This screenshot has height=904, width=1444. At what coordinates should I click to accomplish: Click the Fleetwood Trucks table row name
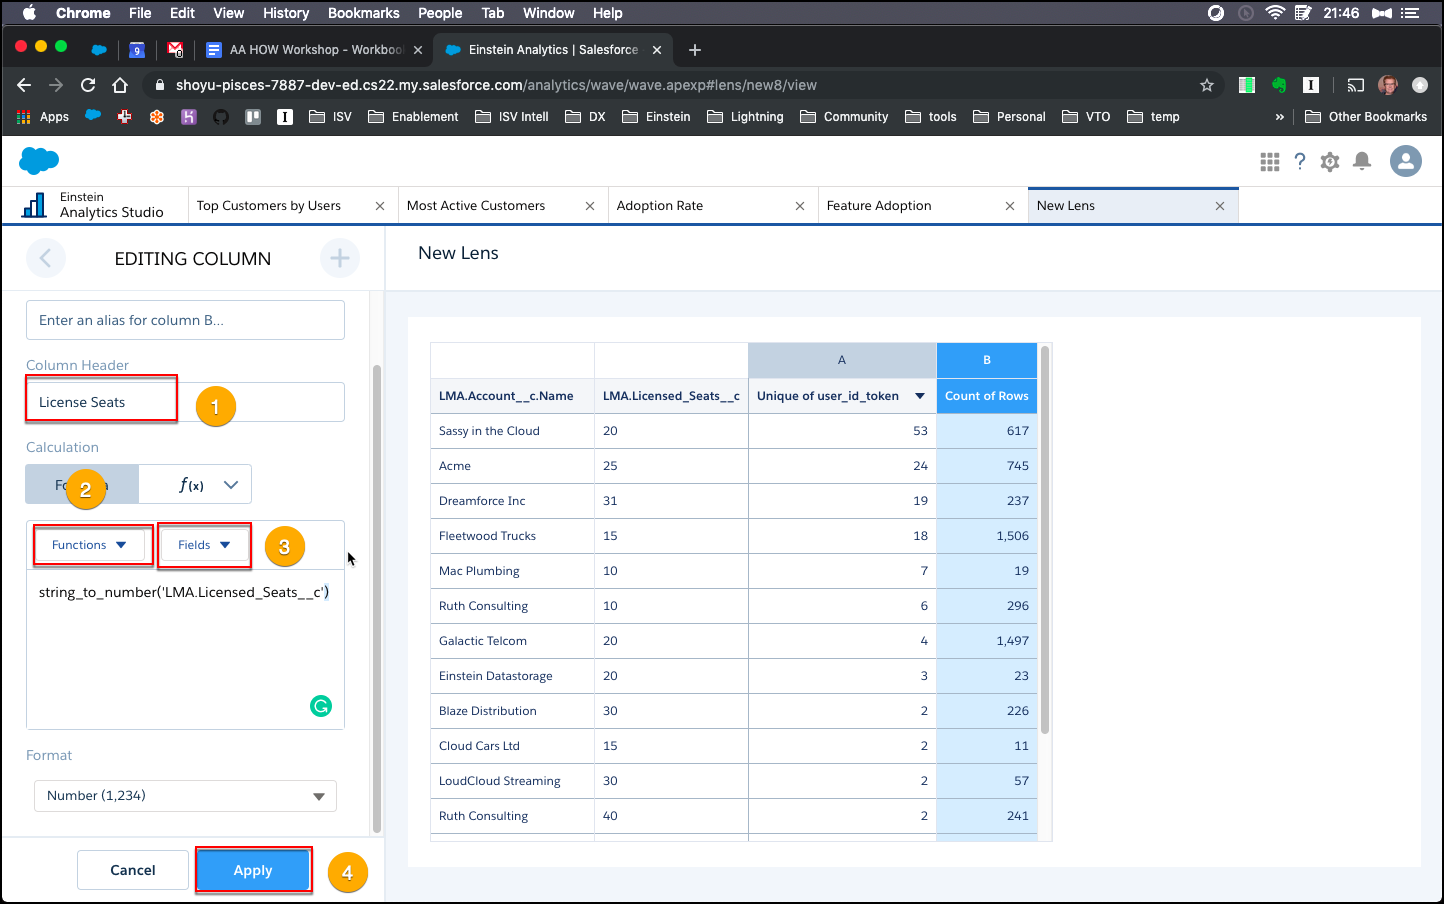(x=487, y=536)
